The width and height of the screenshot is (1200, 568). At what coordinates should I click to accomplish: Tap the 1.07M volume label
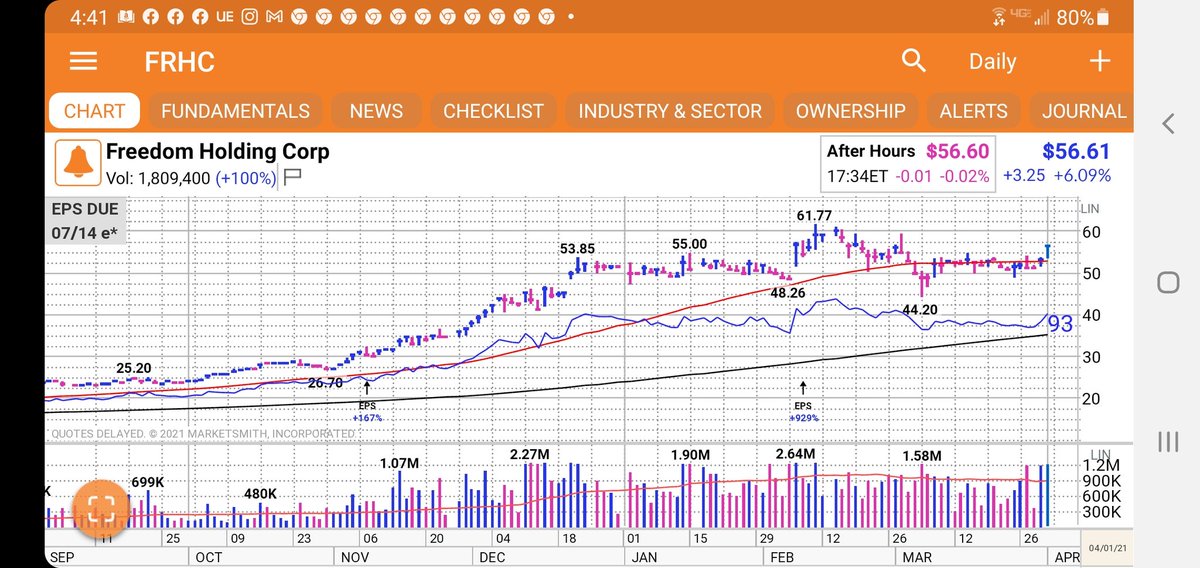(401, 463)
